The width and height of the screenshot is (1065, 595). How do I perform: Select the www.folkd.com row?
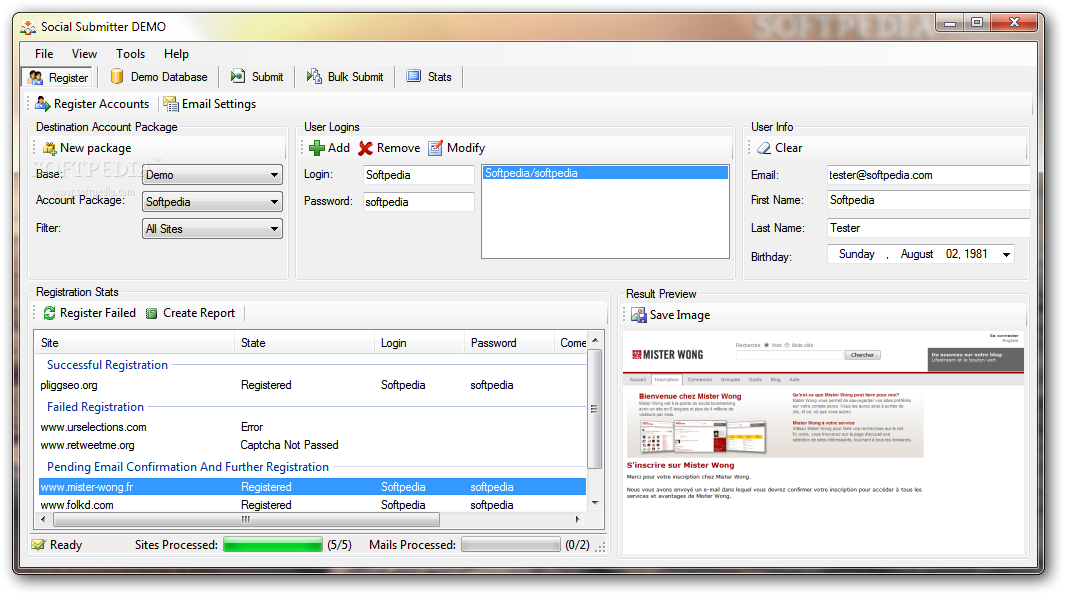[x=312, y=505]
